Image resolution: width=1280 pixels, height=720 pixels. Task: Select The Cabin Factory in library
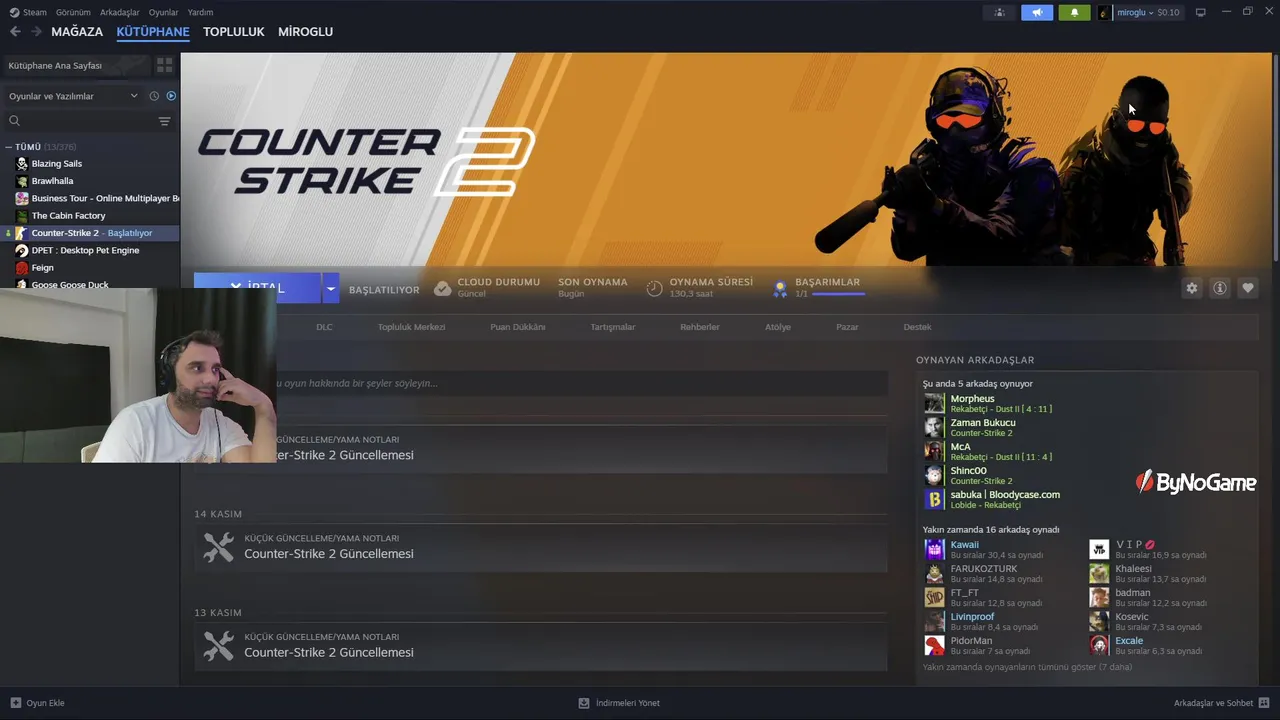68,216
